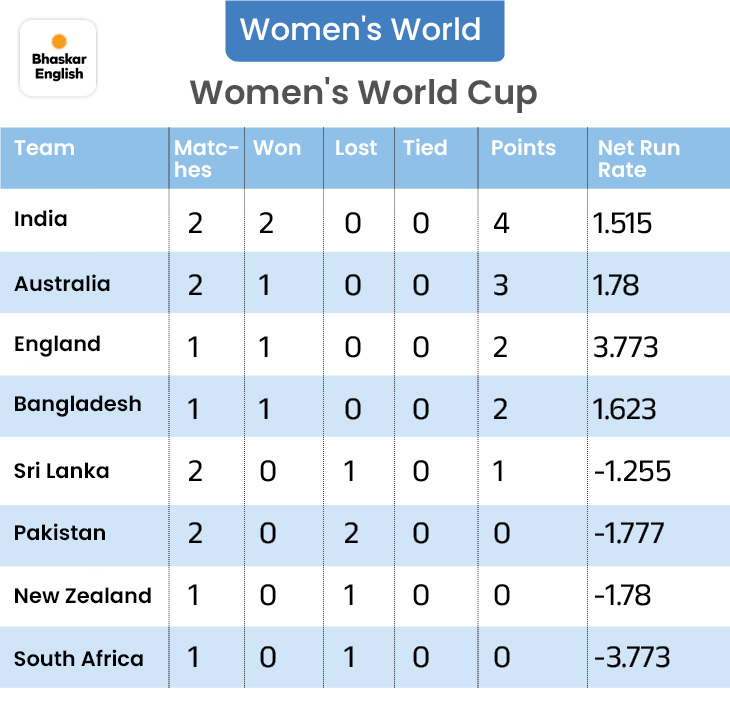Select India's points value 4

(x=501, y=222)
